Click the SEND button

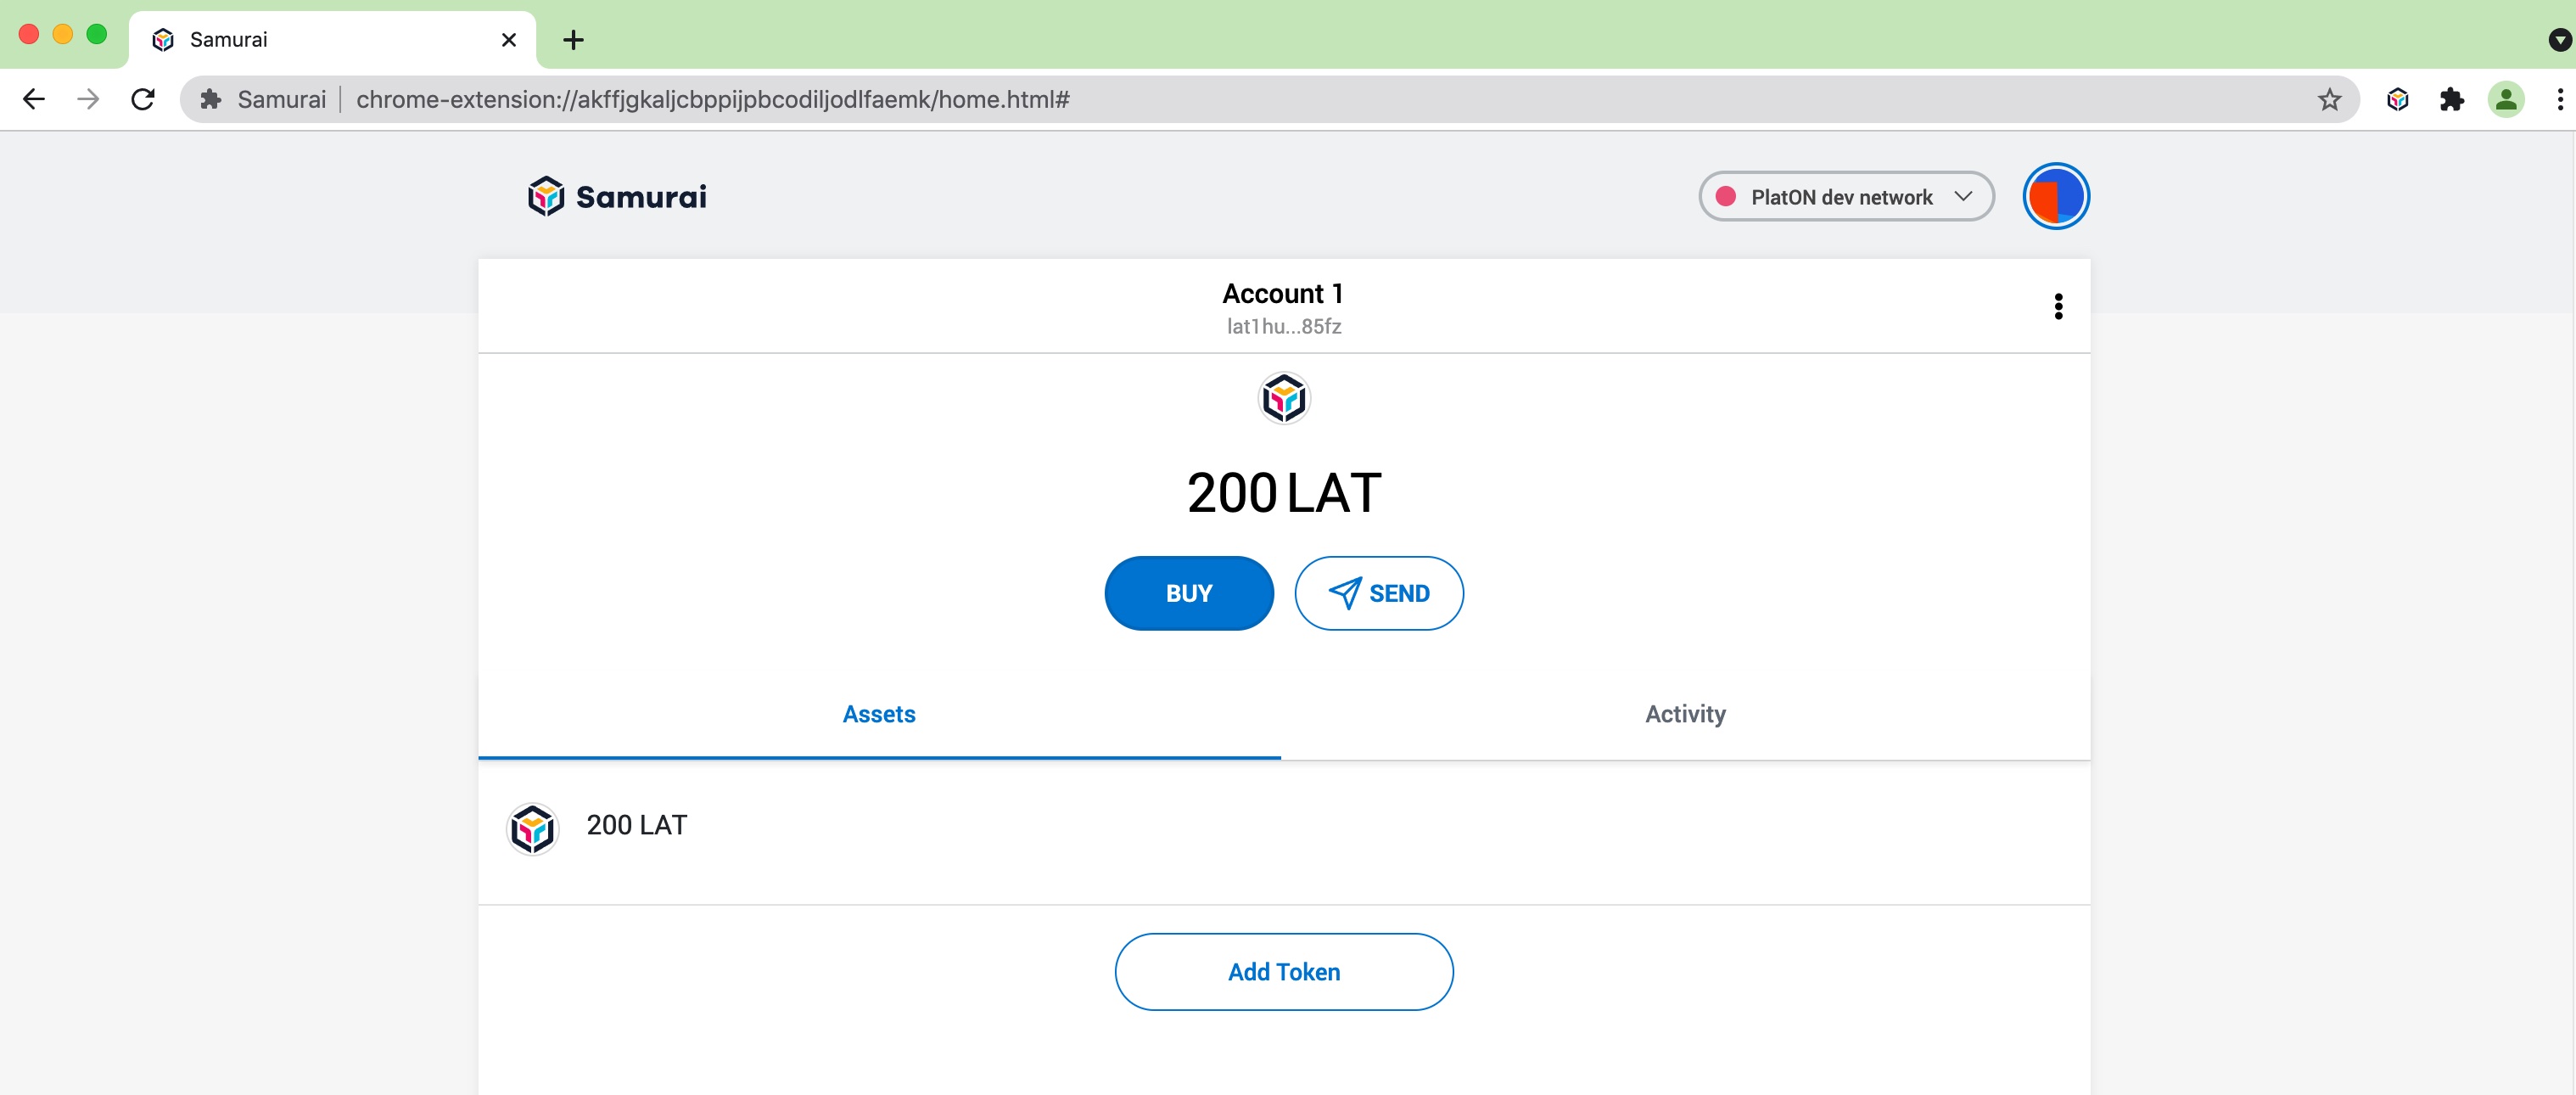(x=1378, y=593)
